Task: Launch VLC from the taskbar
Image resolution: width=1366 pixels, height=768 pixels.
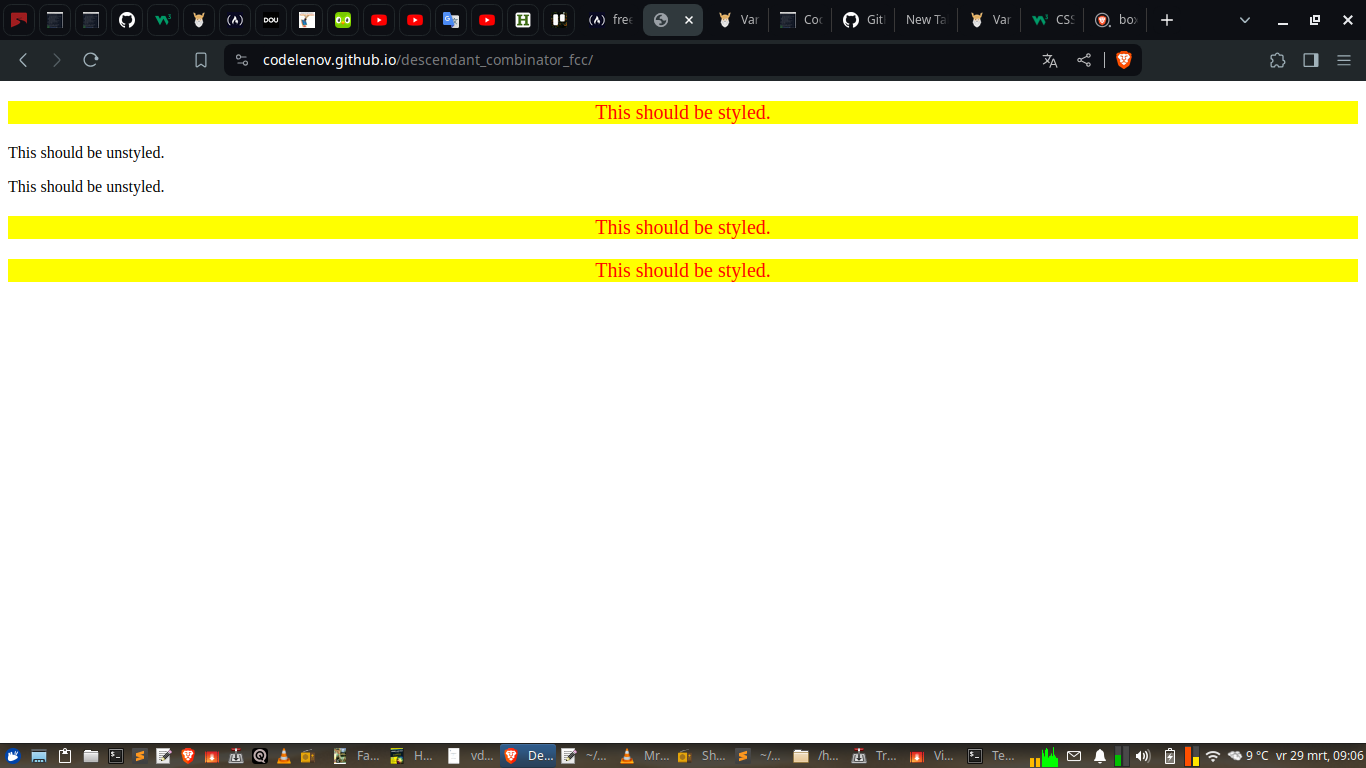Action: click(x=284, y=755)
